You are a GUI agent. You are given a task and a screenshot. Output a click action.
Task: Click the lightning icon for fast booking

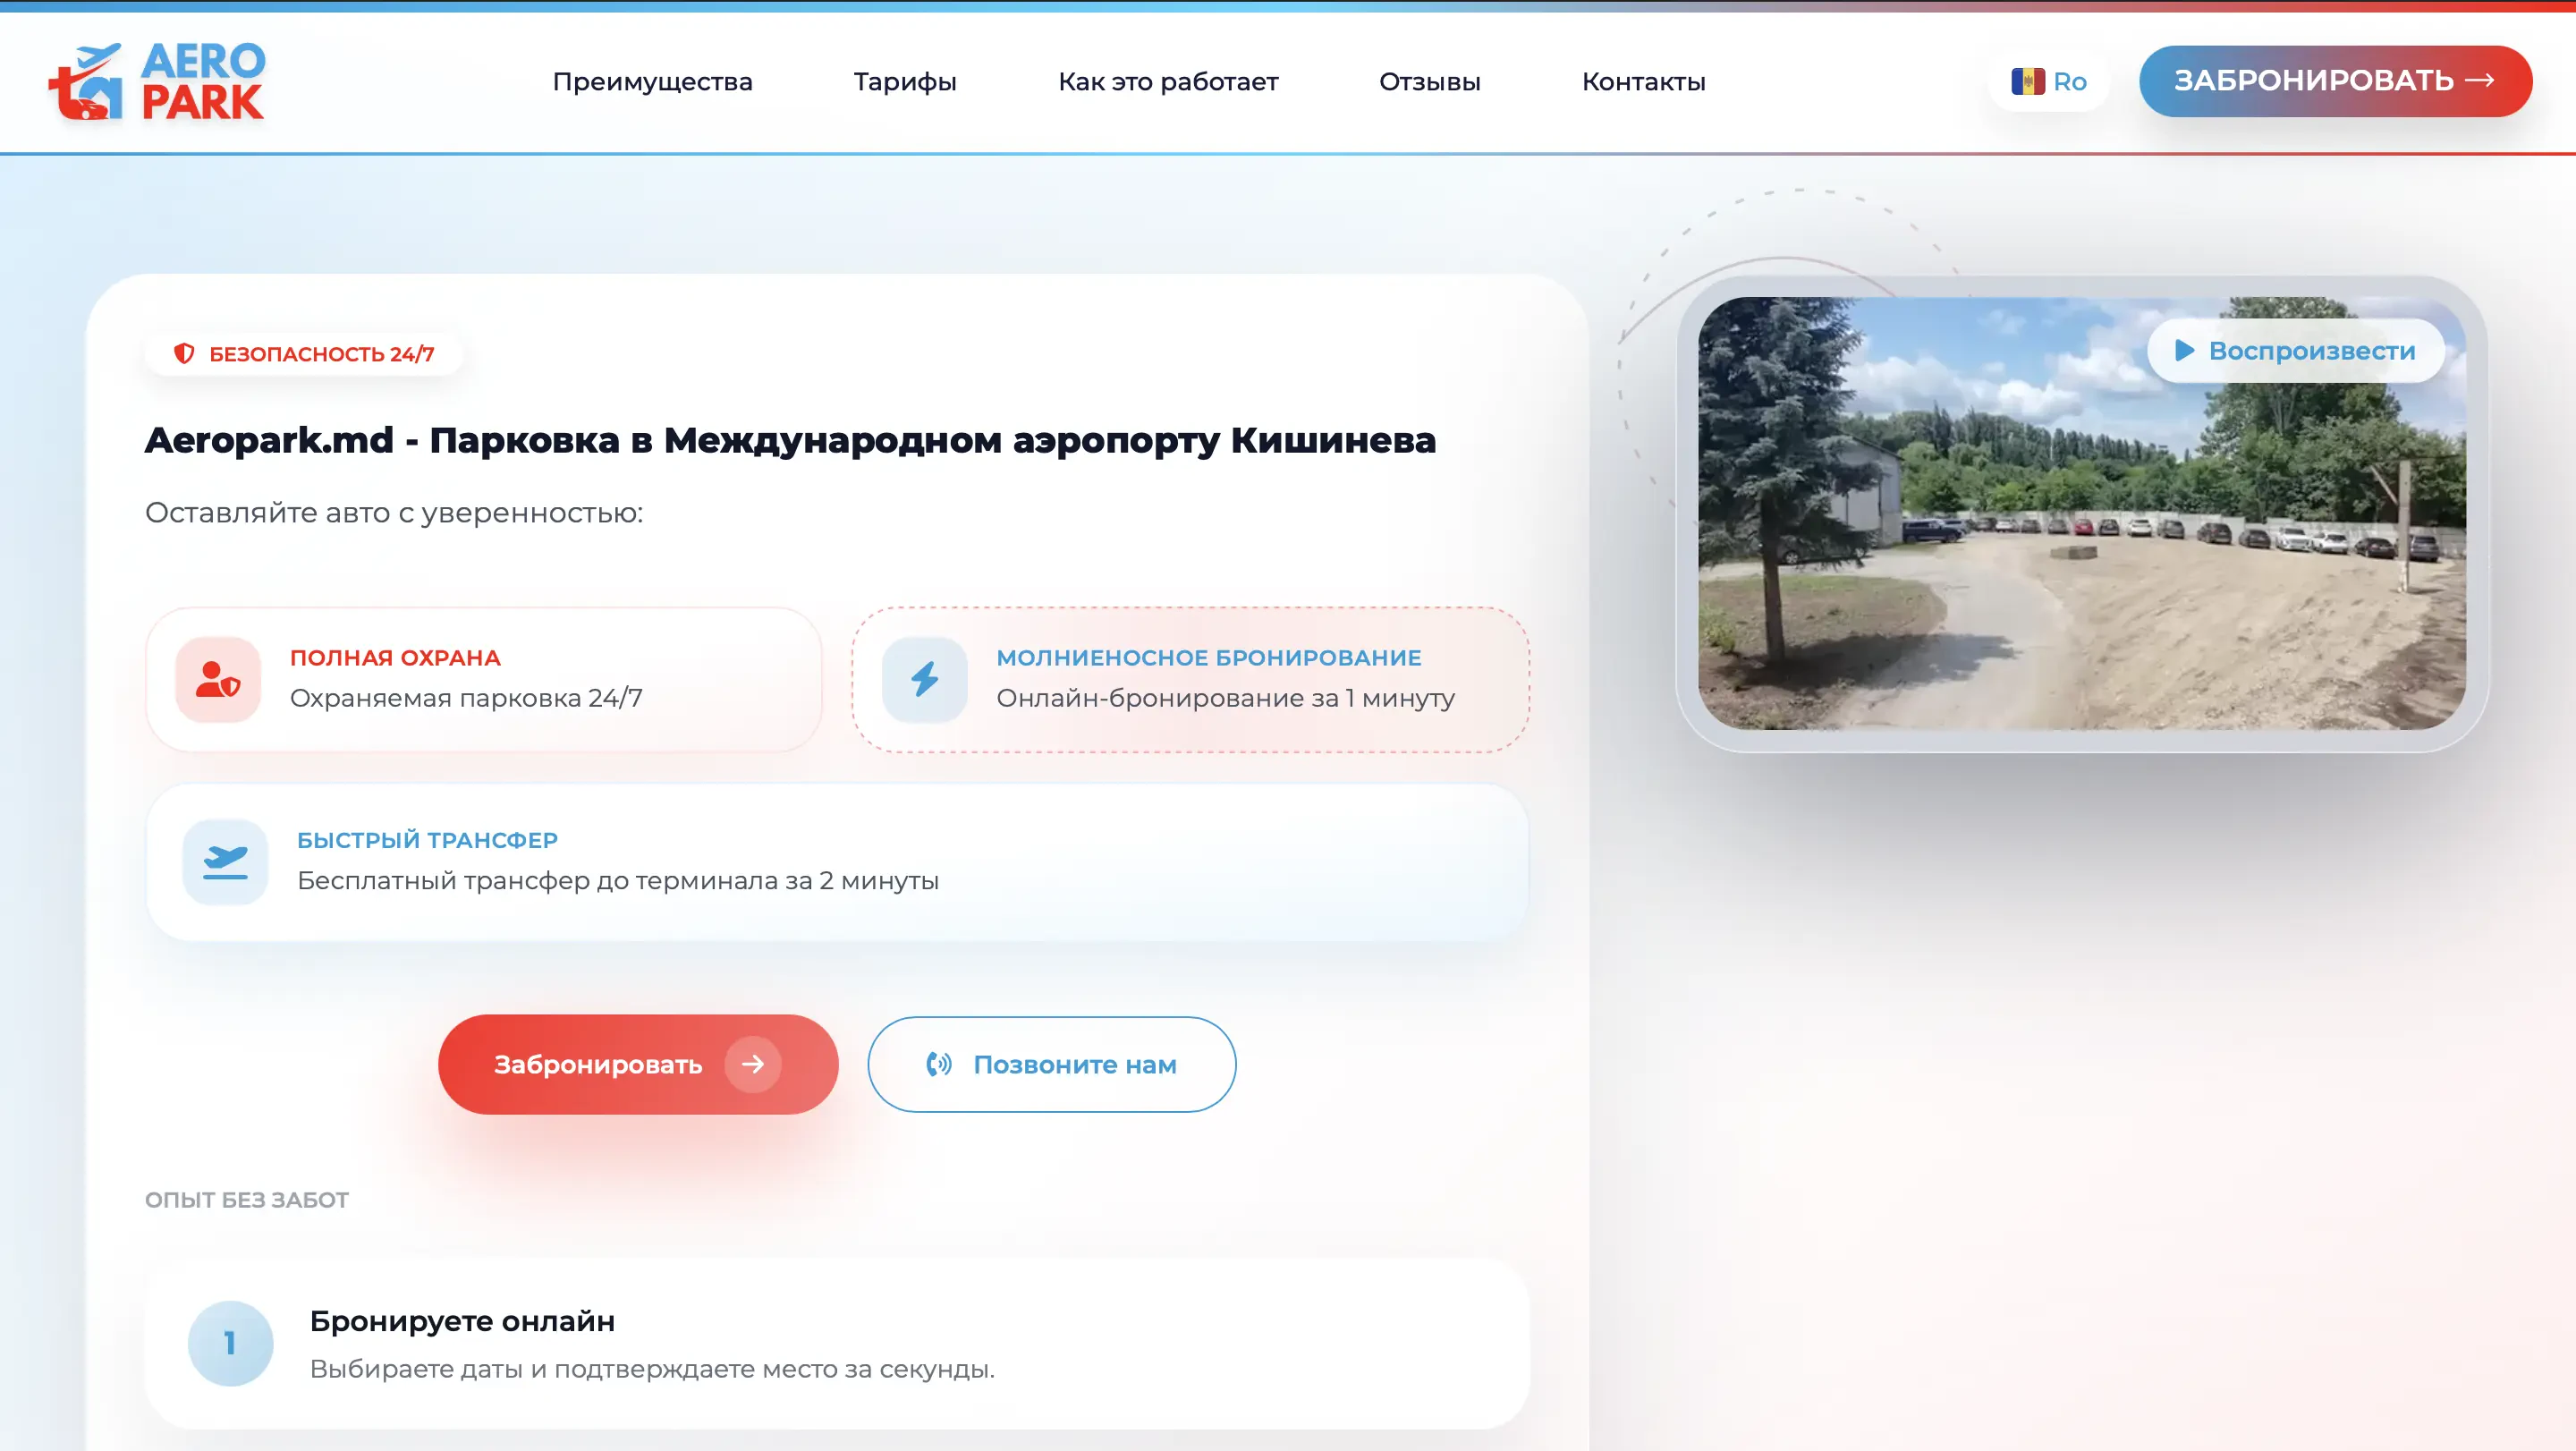click(925, 679)
